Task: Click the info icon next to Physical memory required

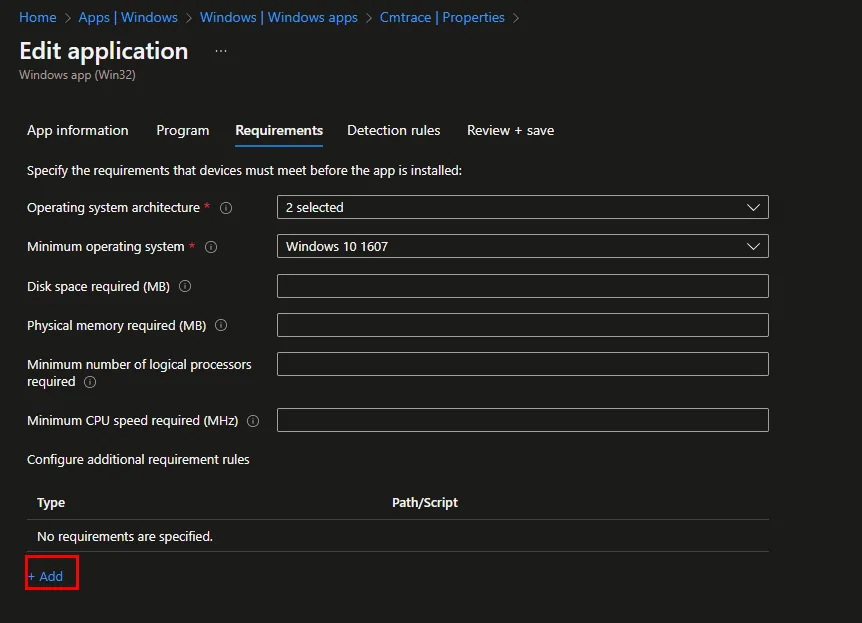Action: coord(221,325)
